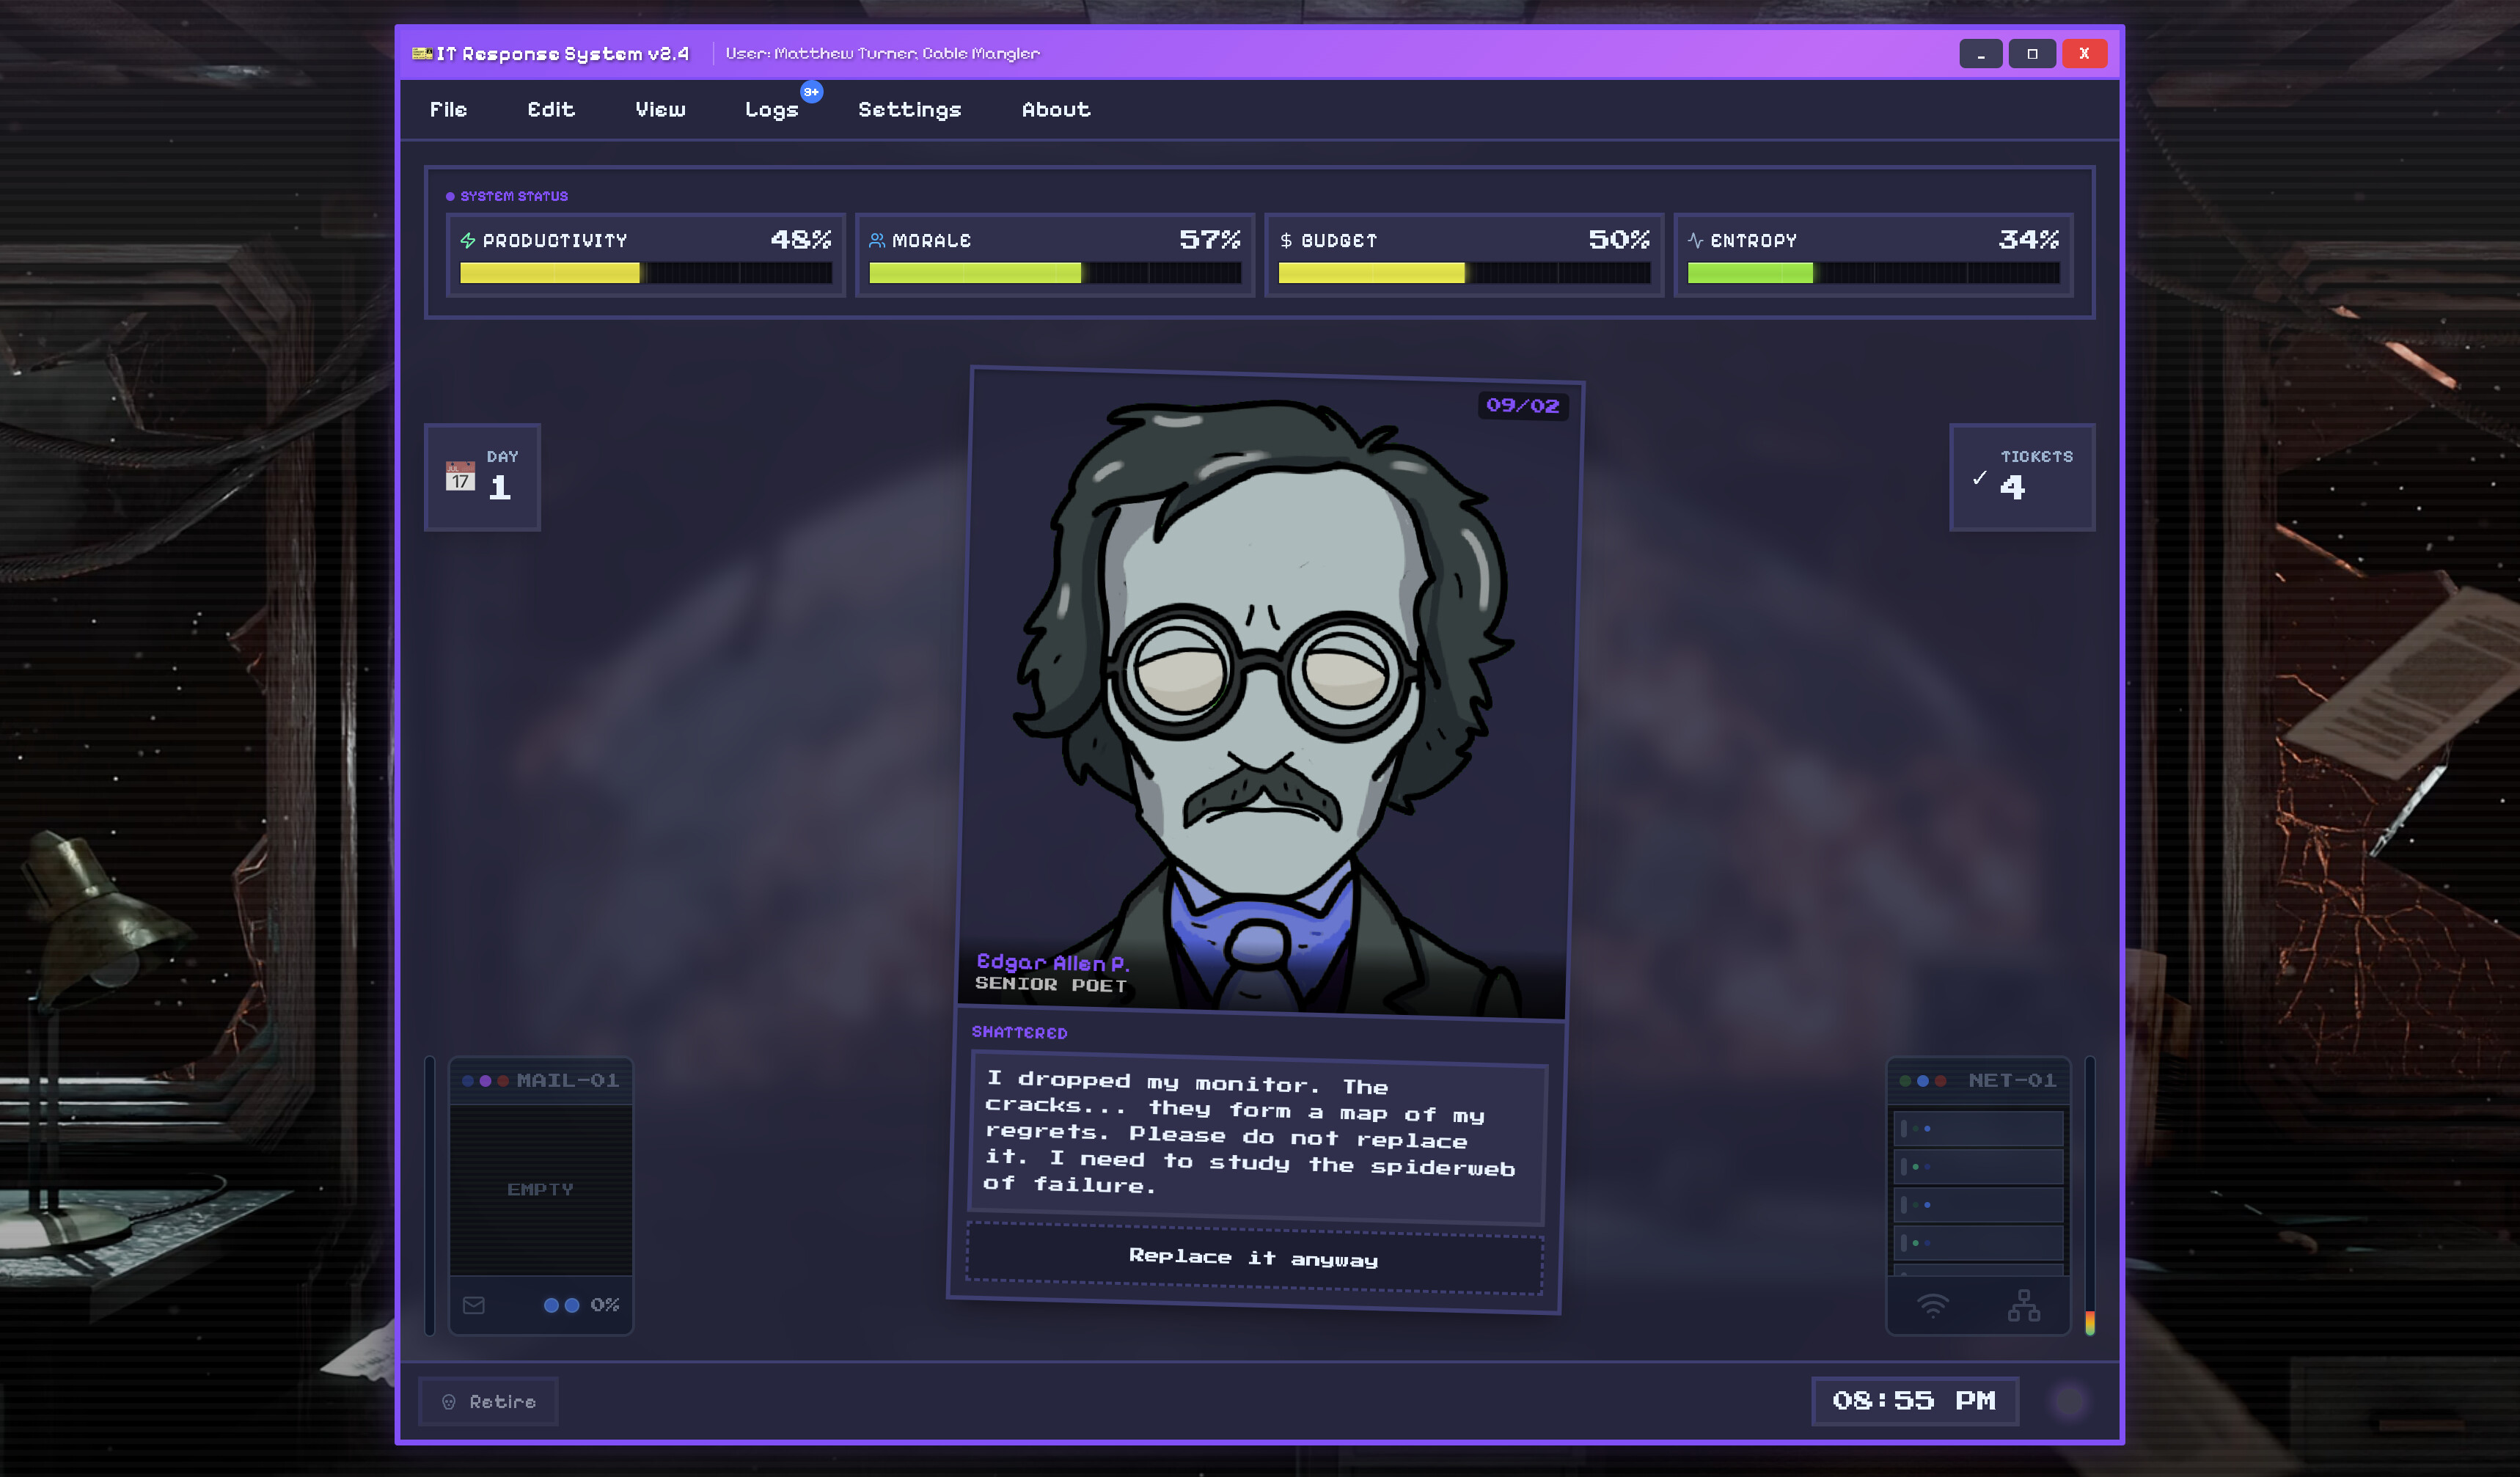Click the lightning Productivity icon
Image resolution: width=2520 pixels, height=1477 pixels.
(467, 240)
